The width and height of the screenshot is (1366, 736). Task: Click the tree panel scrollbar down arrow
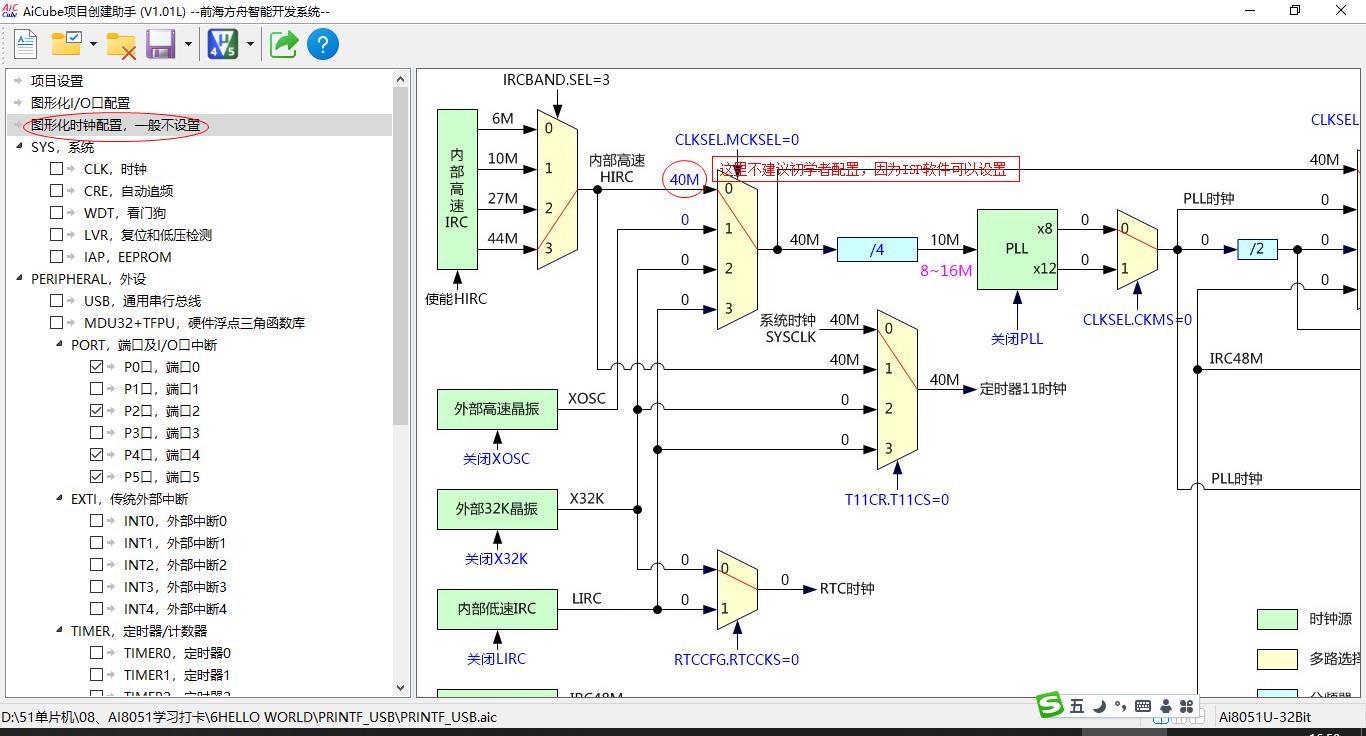(402, 688)
